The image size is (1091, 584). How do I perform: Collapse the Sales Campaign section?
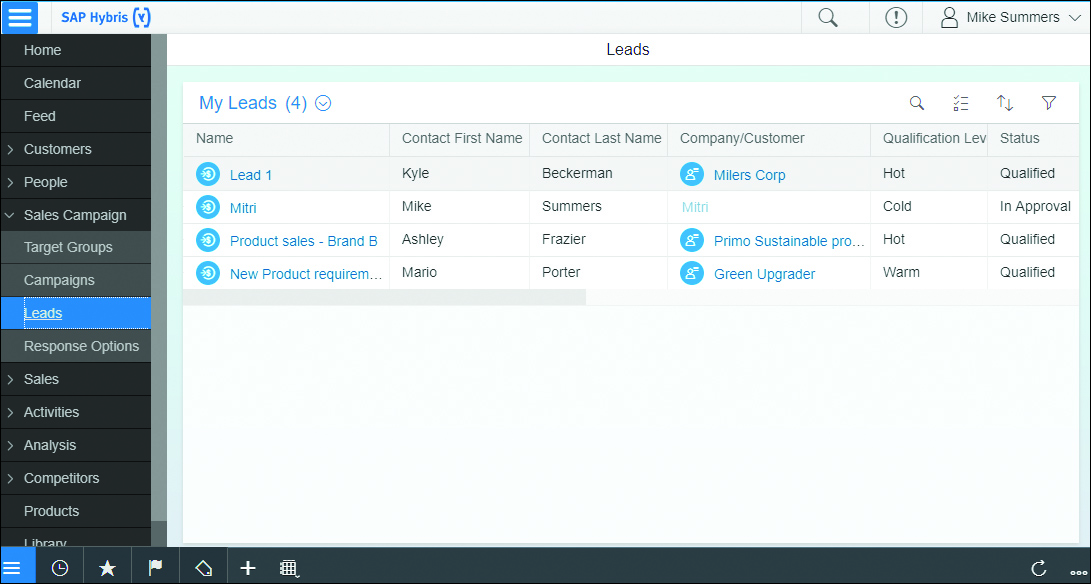(10, 215)
